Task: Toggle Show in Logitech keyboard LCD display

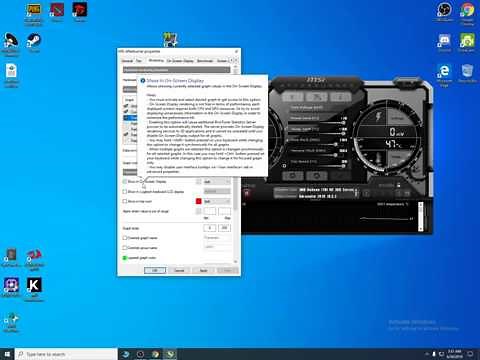Action: pyautogui.click(x=125, y=192)
